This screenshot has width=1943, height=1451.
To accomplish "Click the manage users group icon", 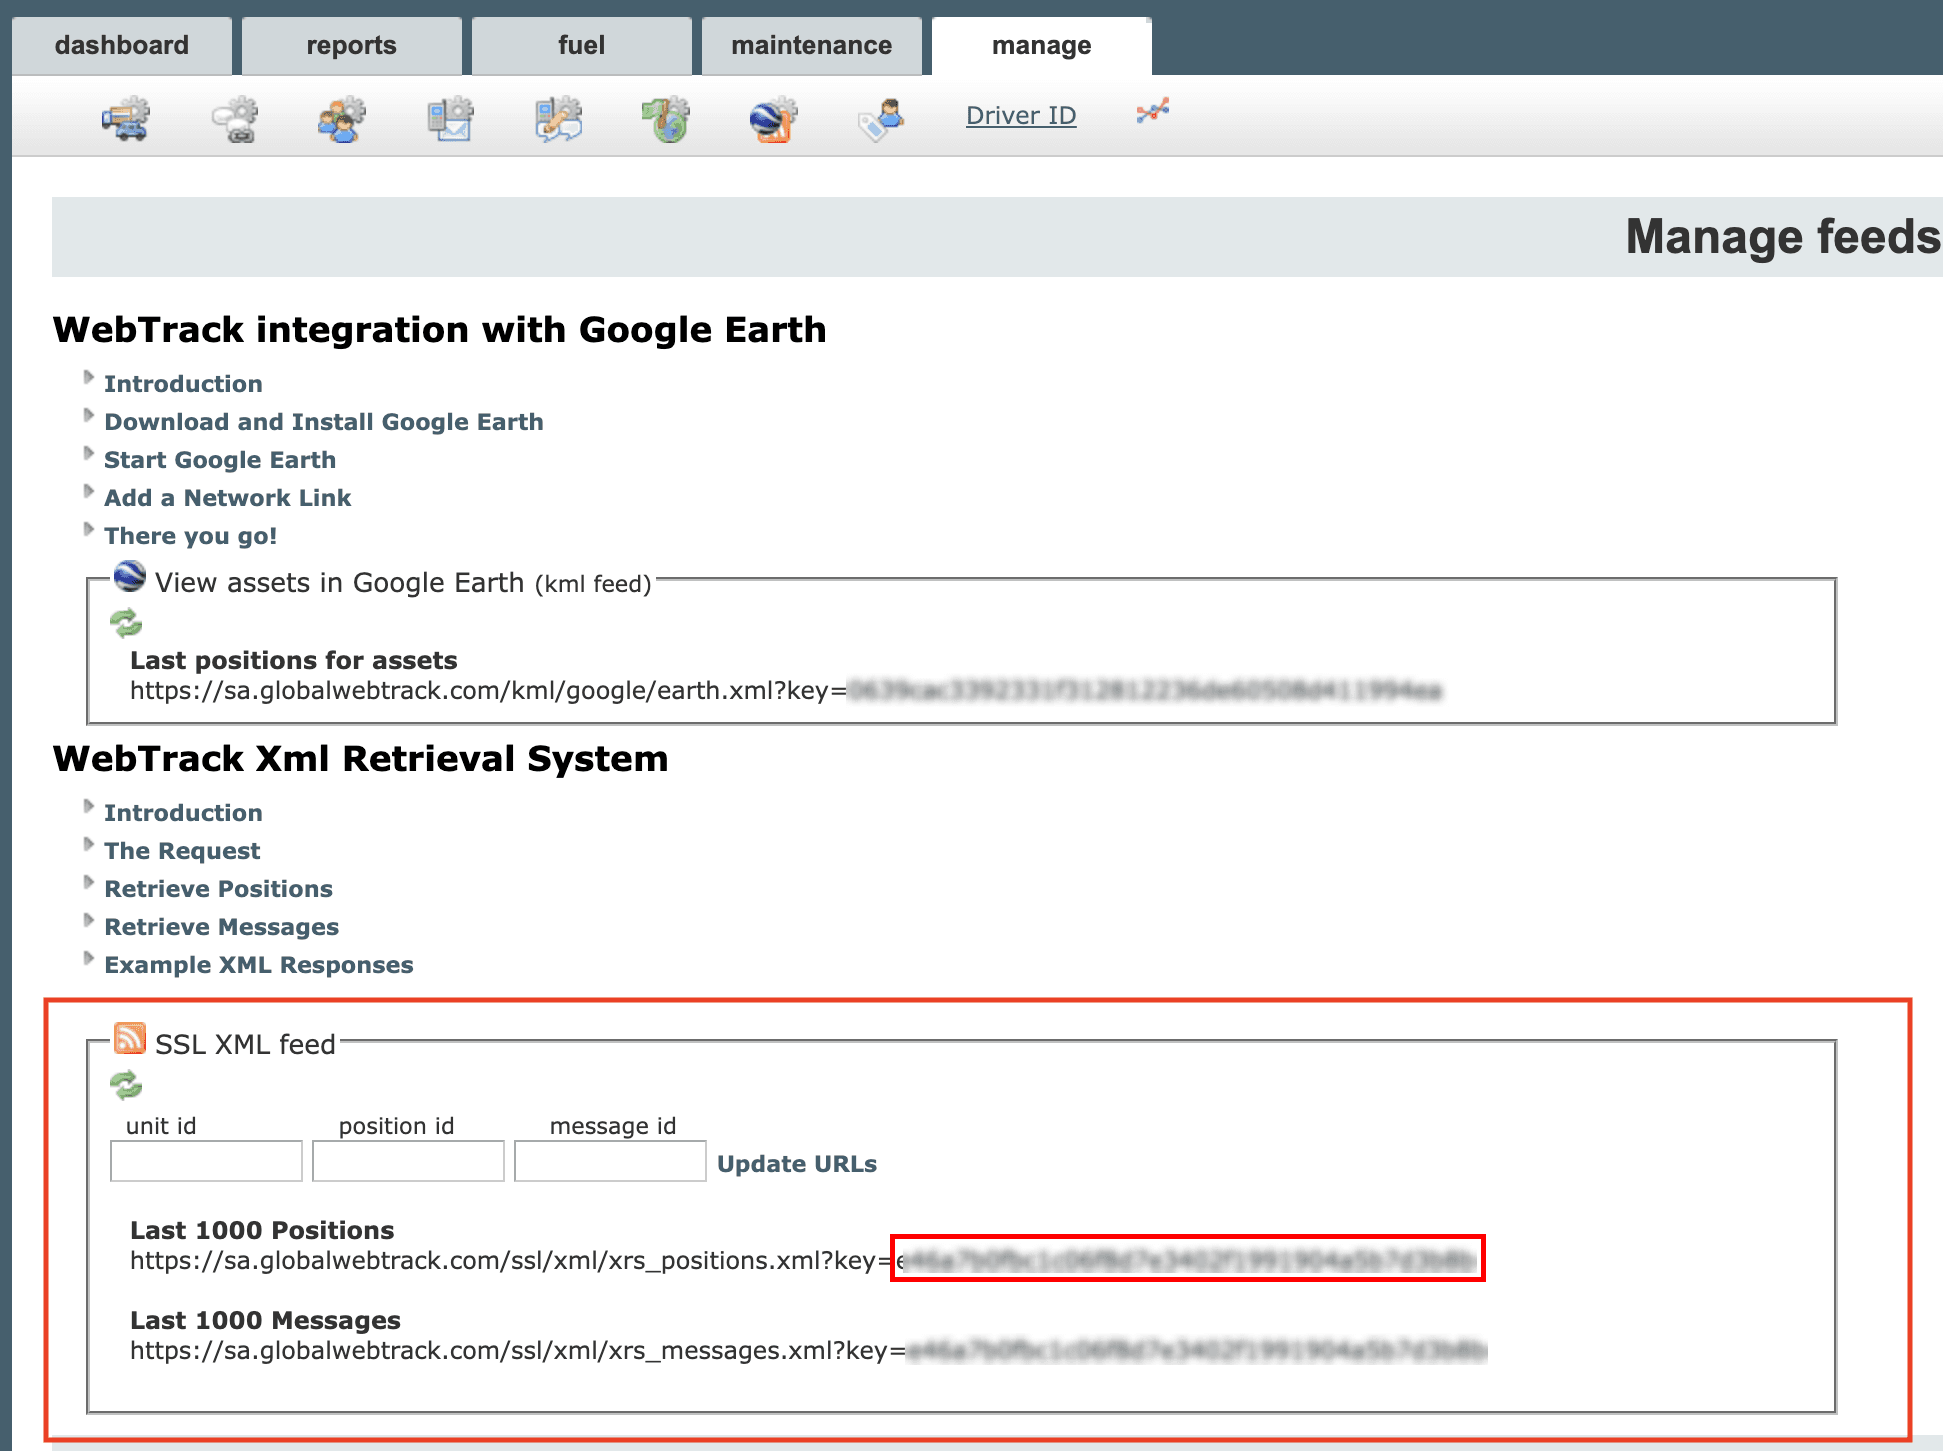I will (x=342, y=119).
